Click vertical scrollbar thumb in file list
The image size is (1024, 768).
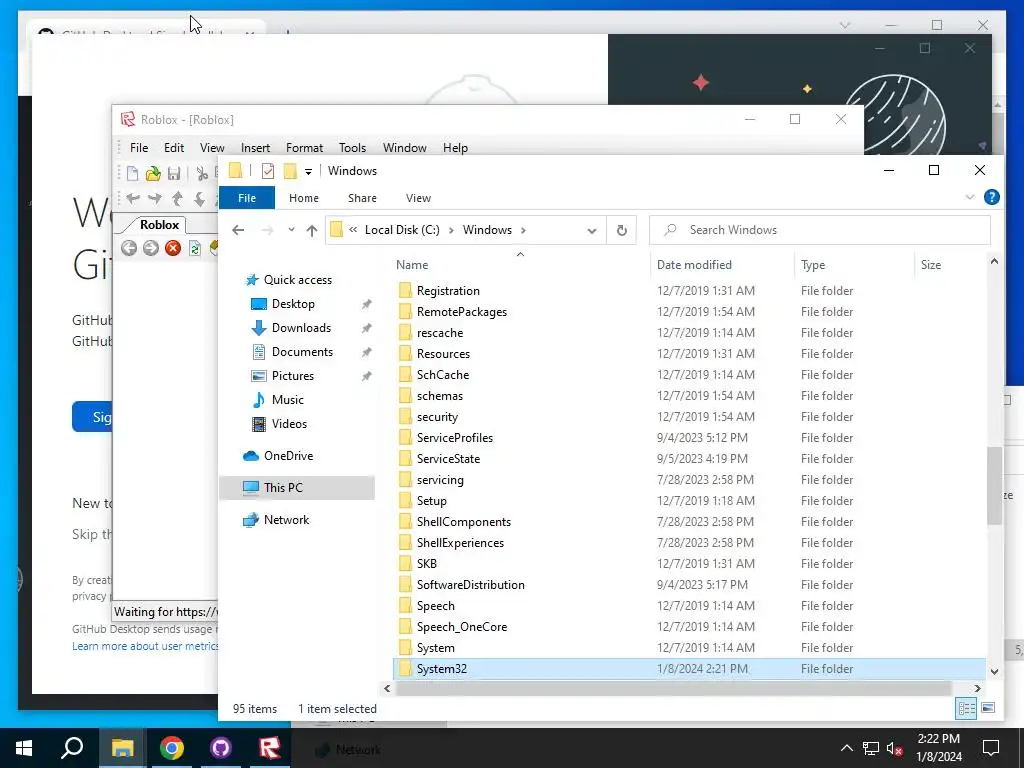pyautogui.click(x=994, y=485)
